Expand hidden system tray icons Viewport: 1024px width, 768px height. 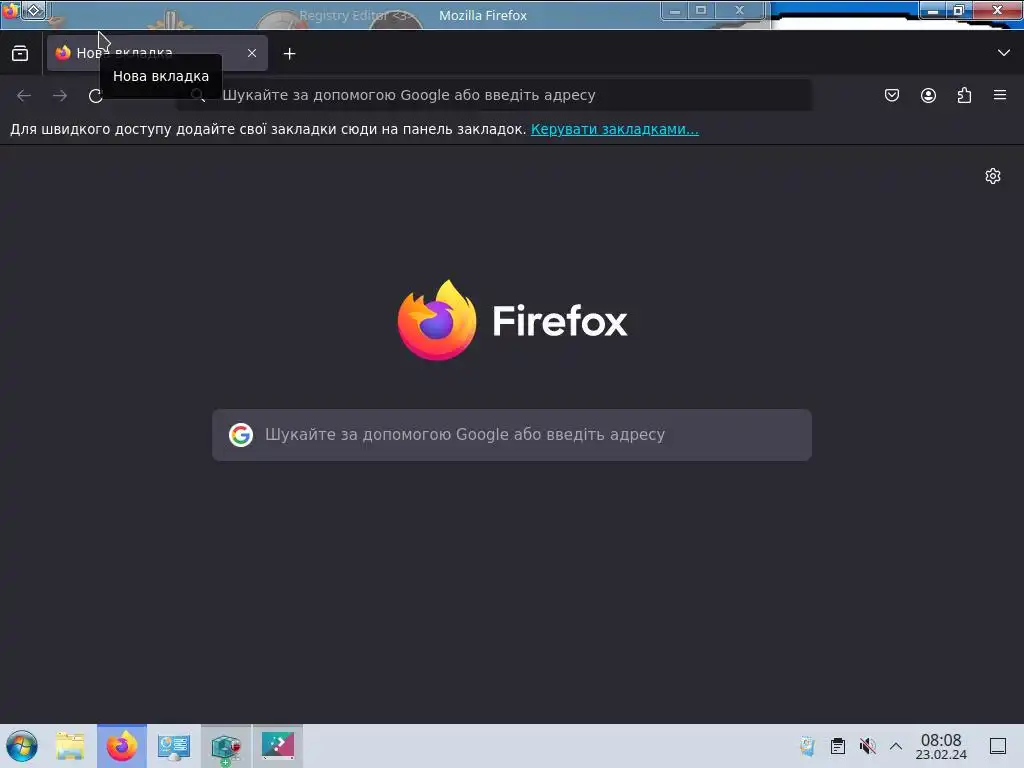coord(896,746)
